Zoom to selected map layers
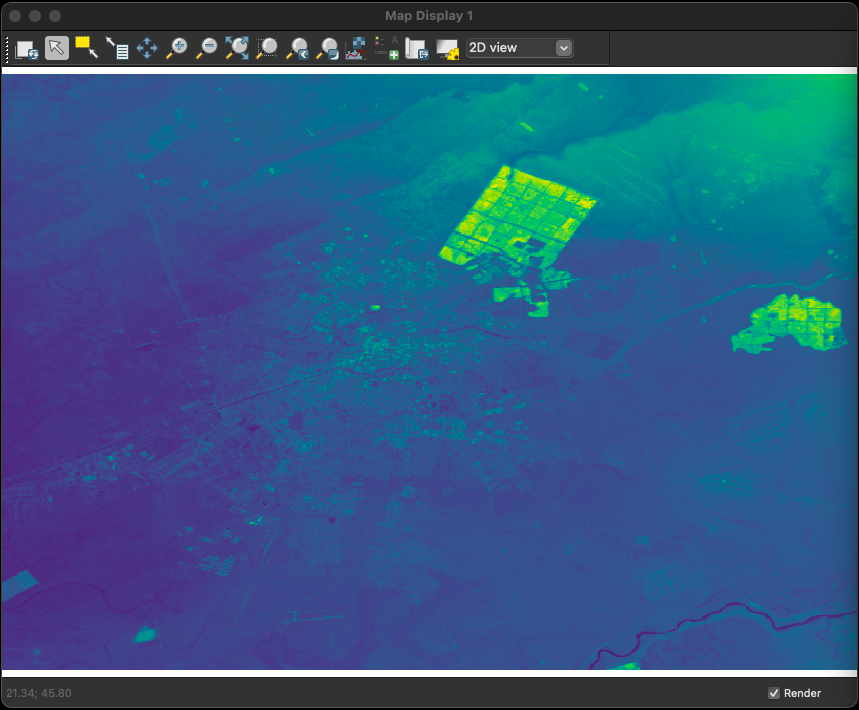This screenshot has width=859, height=710. (237, 47)
